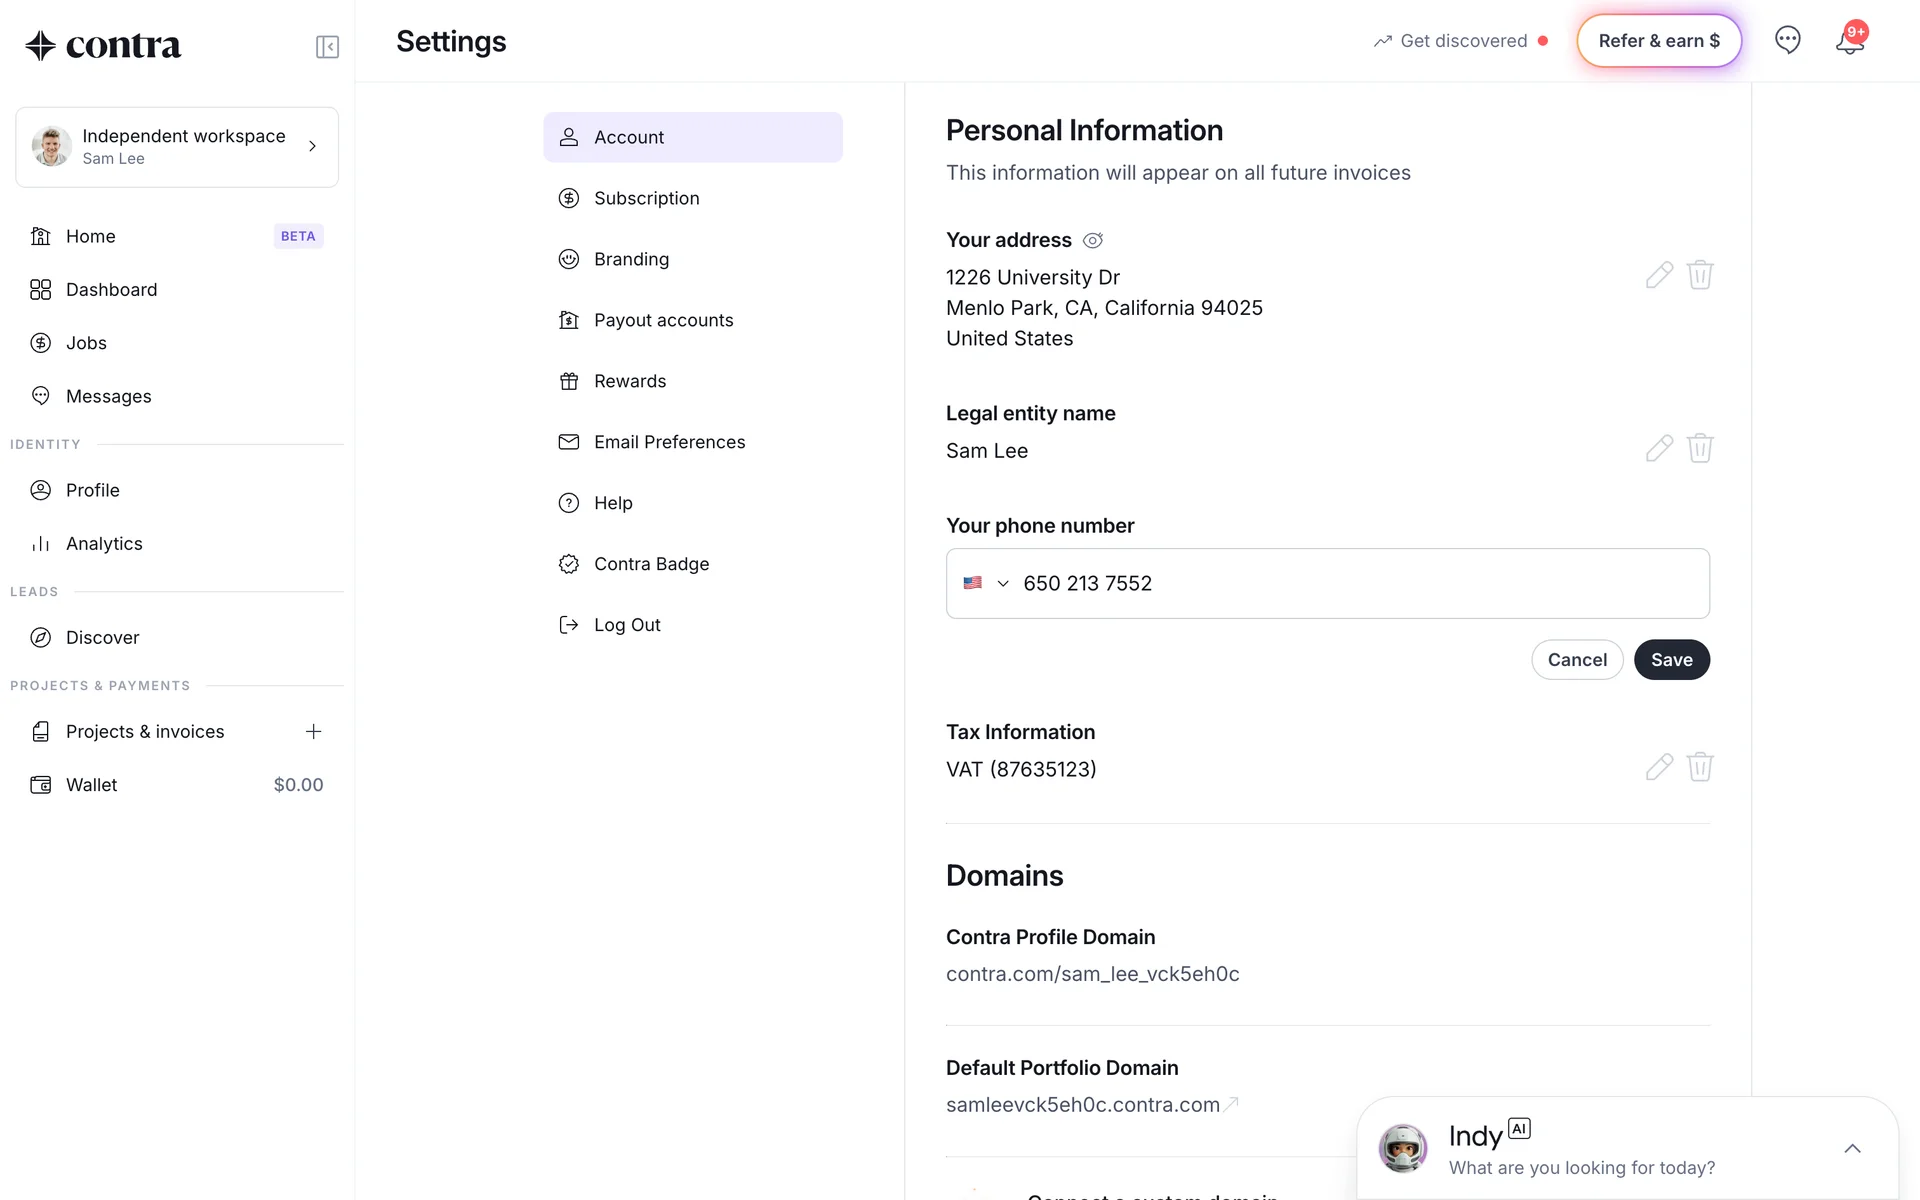The height and width of the screenshot is (1200, 1920).
Task: Toggle address visibility eye icon
Action: tap(1093, 240)
